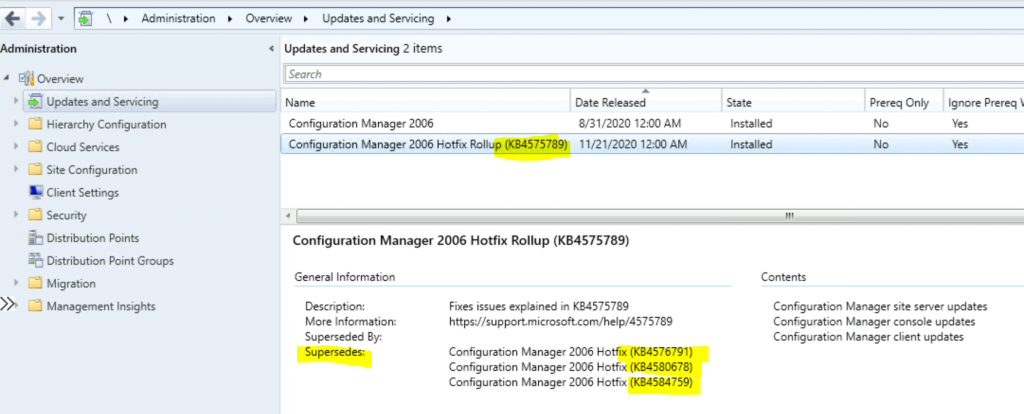Select Cloud Services in the tree
Image resolution: width=1024 pixels, height=414 pixels.
click(x=83, y=147)
